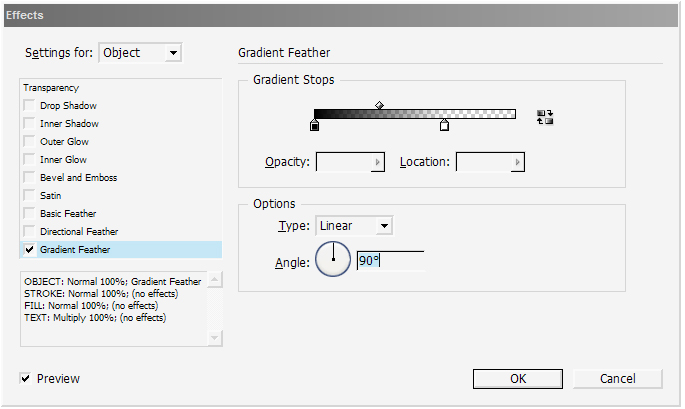Select Bevel and Emboss effect entry
The height and width of the screenshot is (409, 685).
click(78, 178)
